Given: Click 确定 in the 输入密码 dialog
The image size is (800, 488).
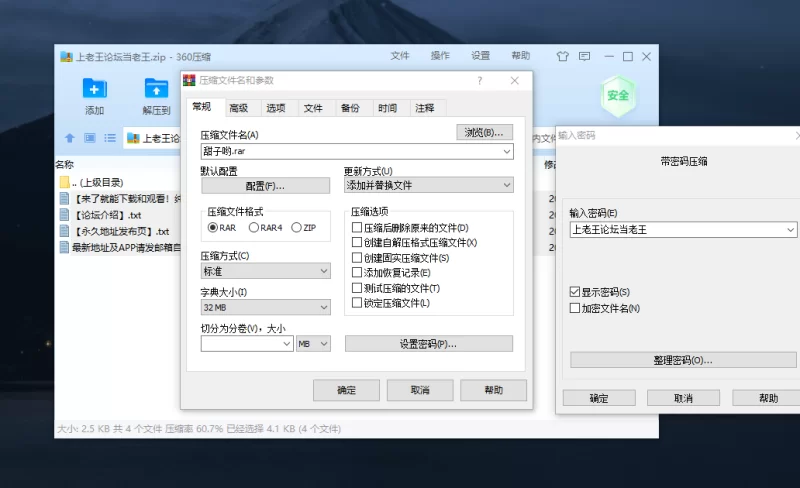Looking at the screenshot, I should pos(599,398).
